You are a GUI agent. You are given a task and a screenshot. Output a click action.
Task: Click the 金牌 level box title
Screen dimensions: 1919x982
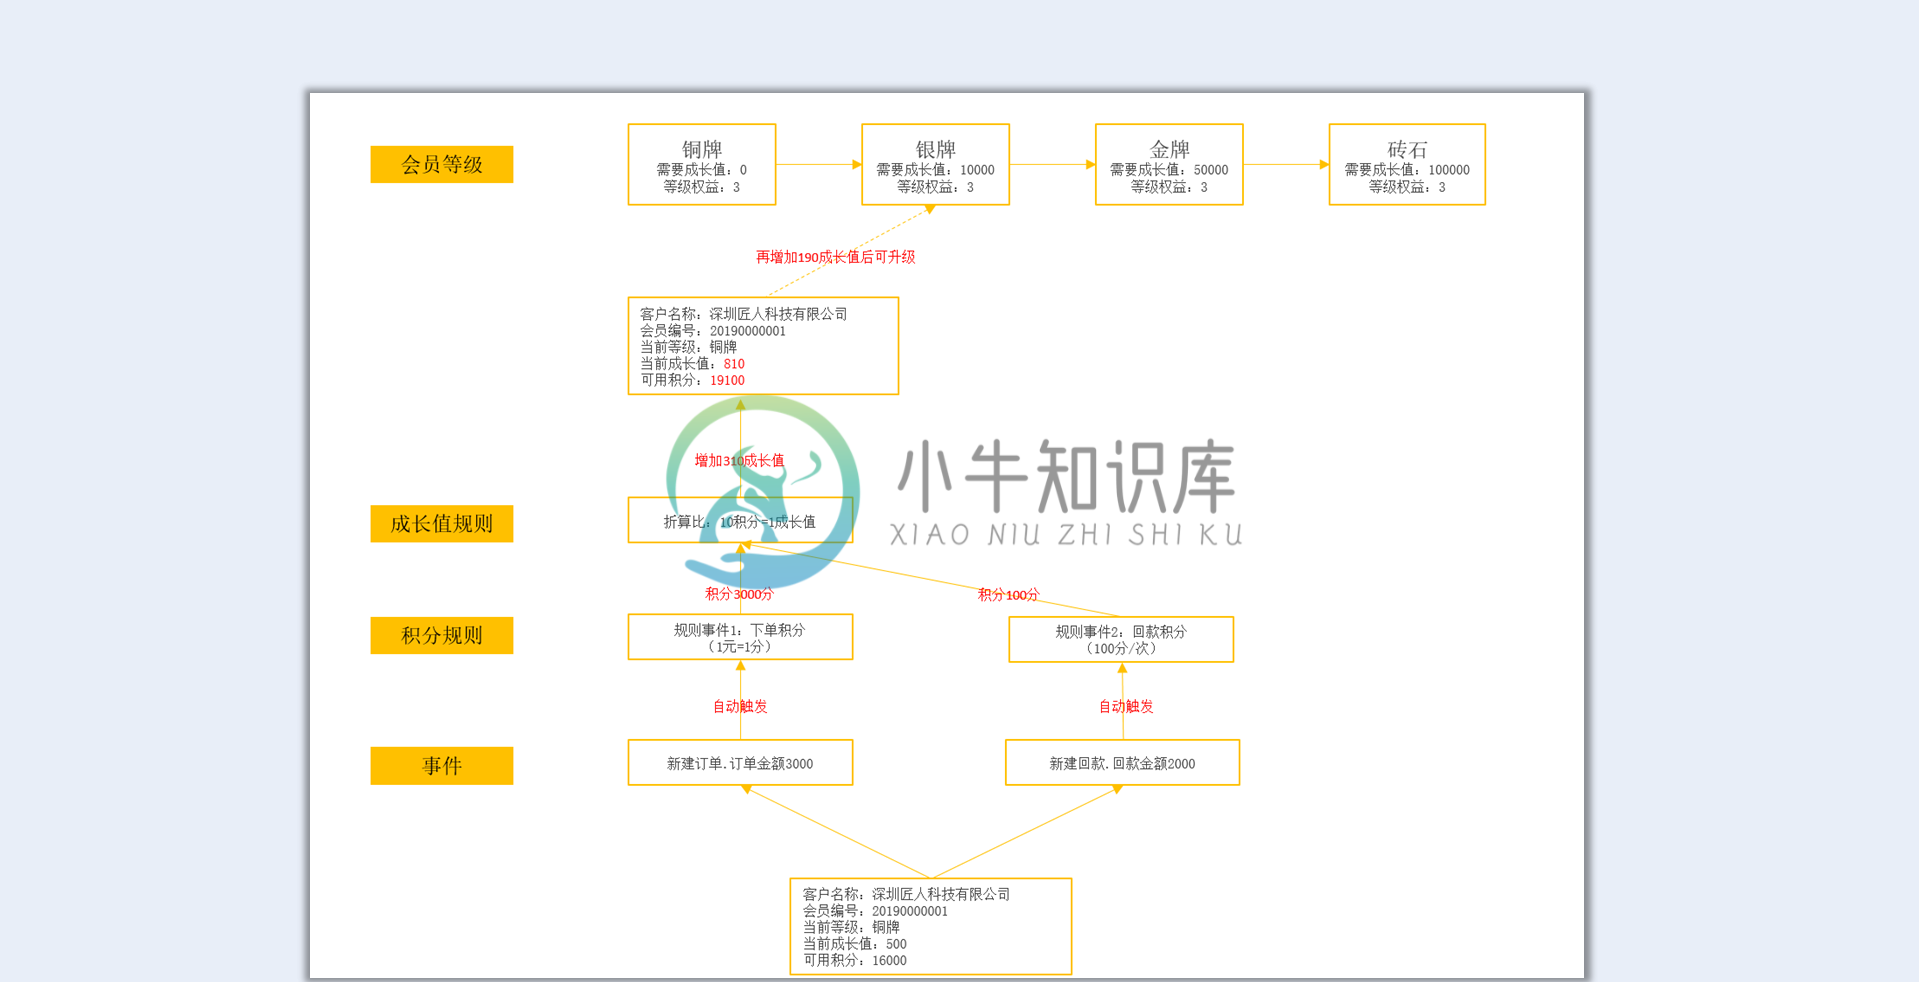point(1169,149)
